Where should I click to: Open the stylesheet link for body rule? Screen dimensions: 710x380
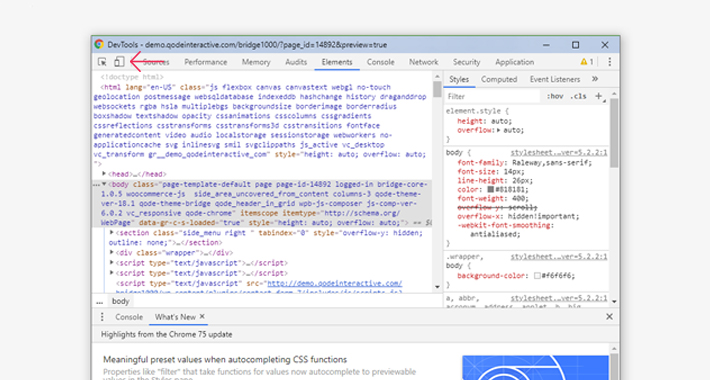click(559, 153)
